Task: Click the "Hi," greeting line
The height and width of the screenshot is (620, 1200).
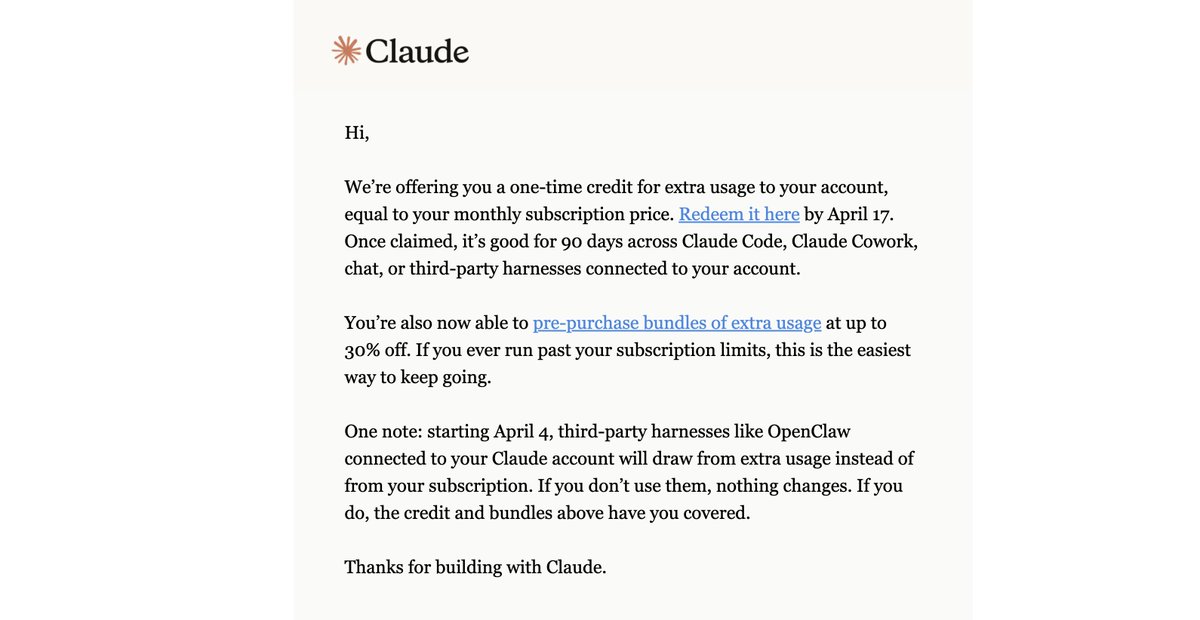Action: coord(357,132)
